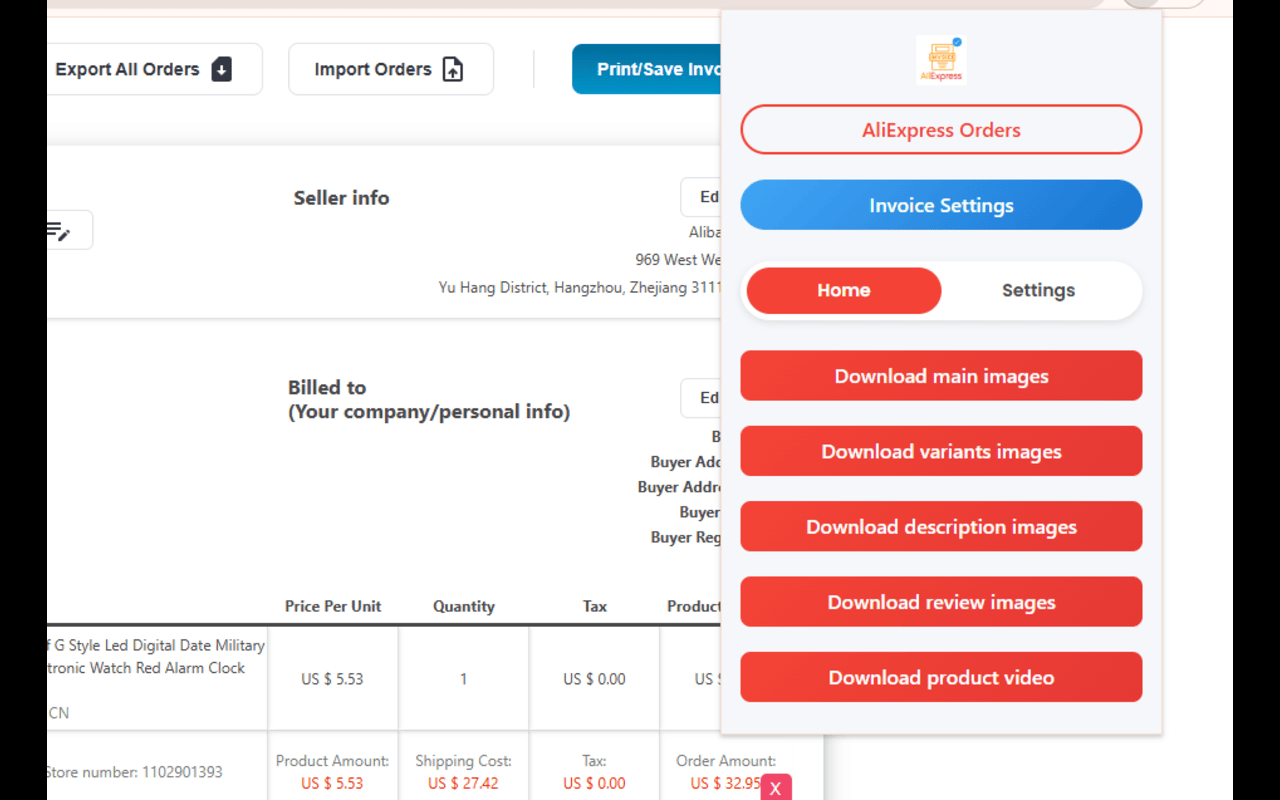Click the Store number 1102901393 text
The height and width of the screenshot is (800, 1280).
134,772
